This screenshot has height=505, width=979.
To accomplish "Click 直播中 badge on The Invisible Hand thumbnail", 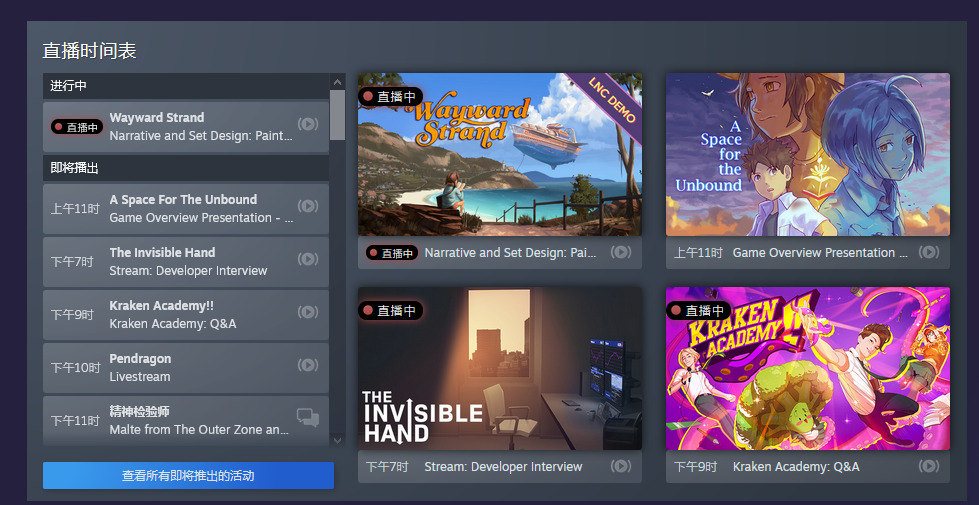I will point(390,311).
